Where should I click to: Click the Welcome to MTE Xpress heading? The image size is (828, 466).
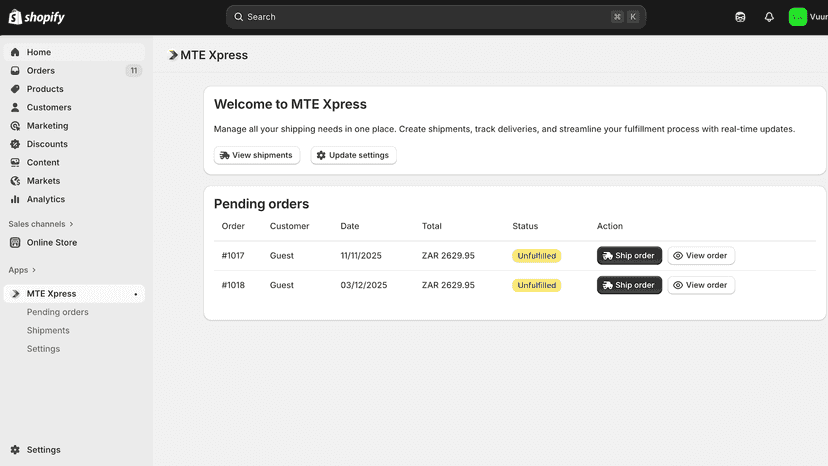290,104
